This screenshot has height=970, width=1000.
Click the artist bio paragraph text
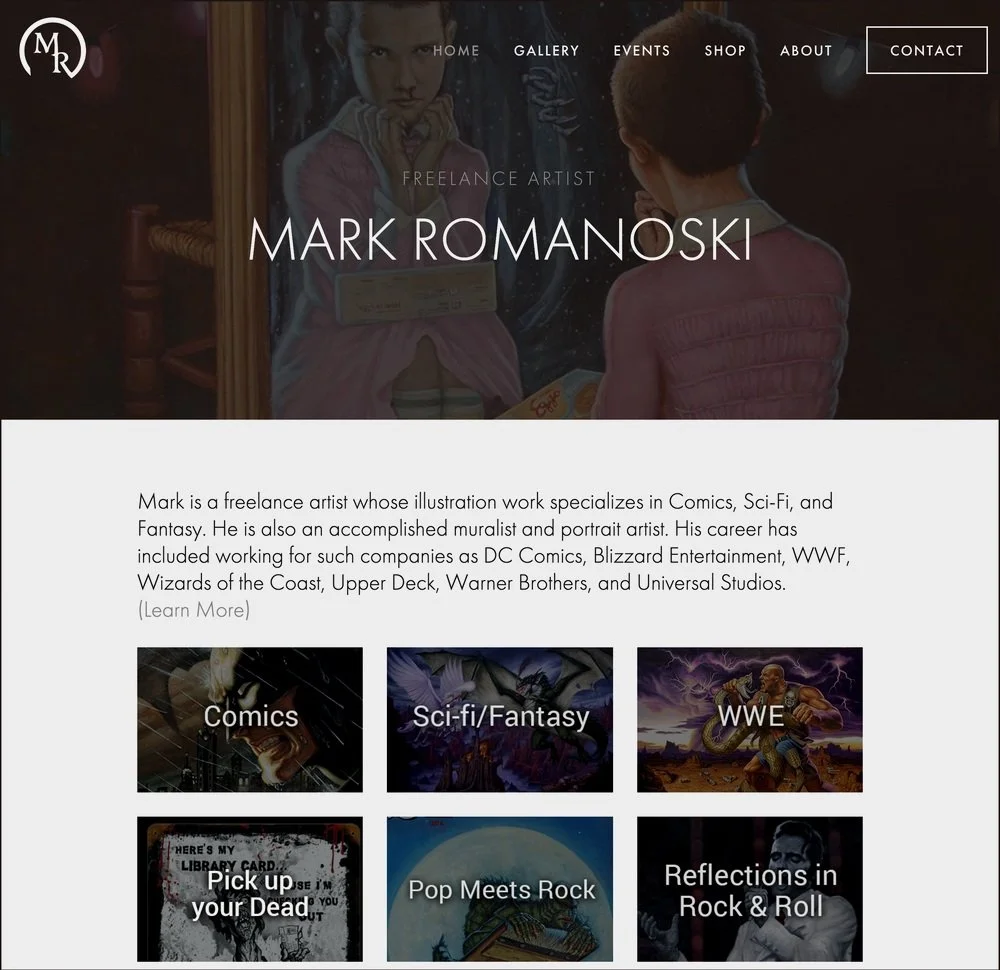click(x=494, y=542)
